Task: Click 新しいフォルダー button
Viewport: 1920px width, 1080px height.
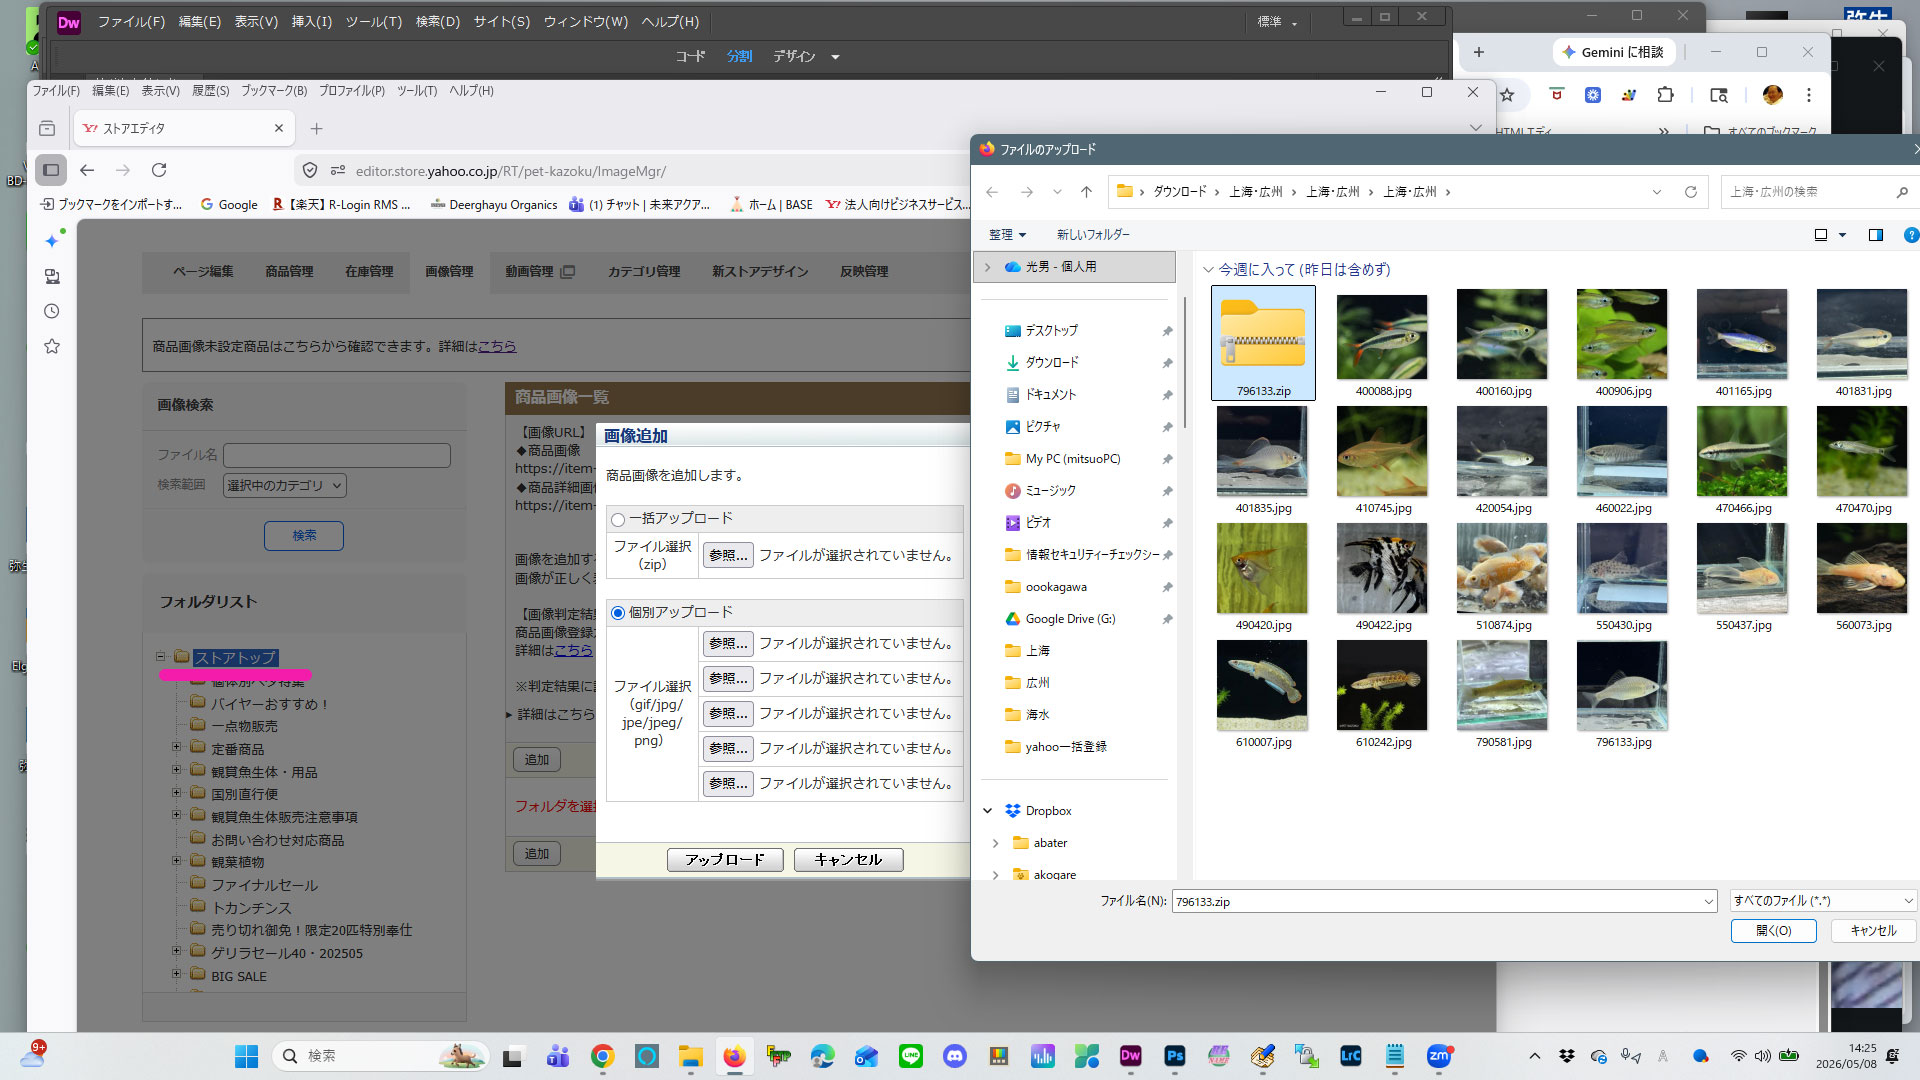Action: pyautogui.click(x=1093, y=235)
